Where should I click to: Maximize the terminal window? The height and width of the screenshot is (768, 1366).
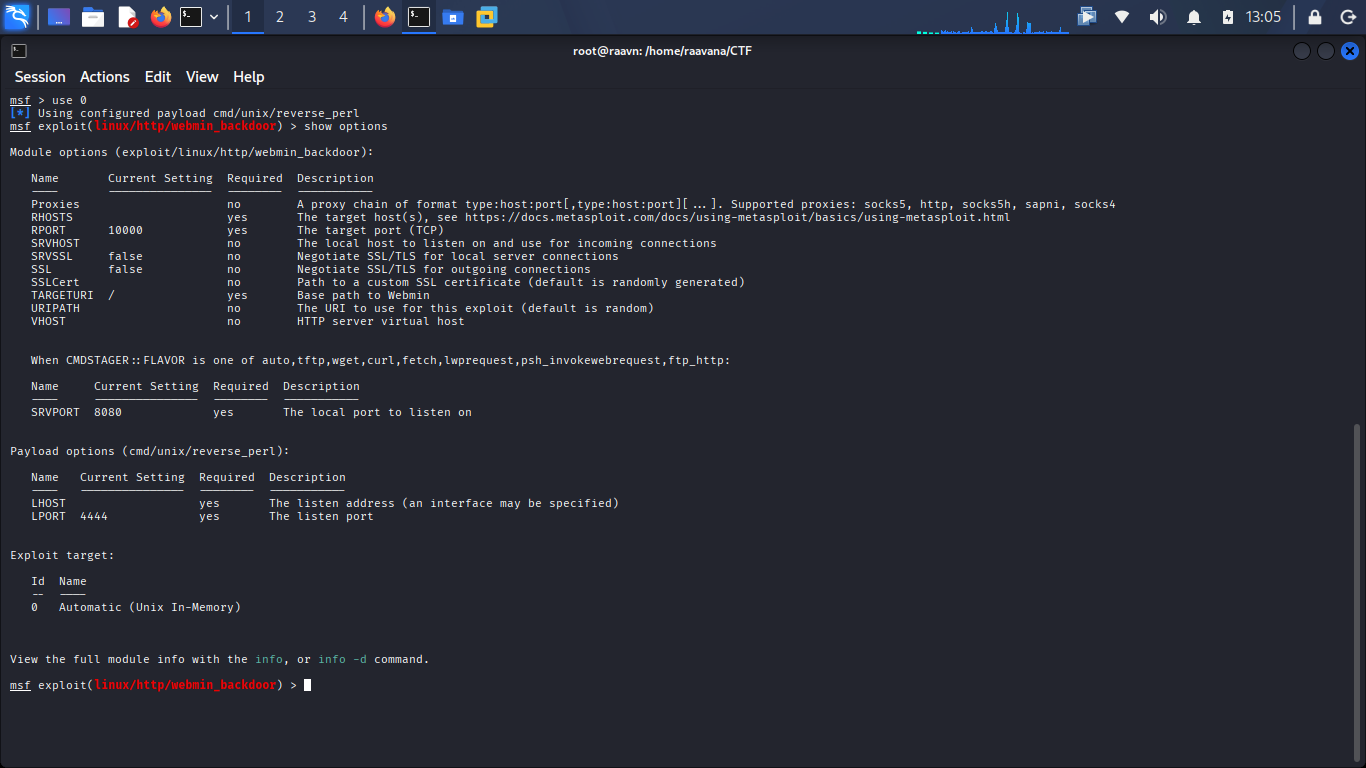tap(1325, 51)
